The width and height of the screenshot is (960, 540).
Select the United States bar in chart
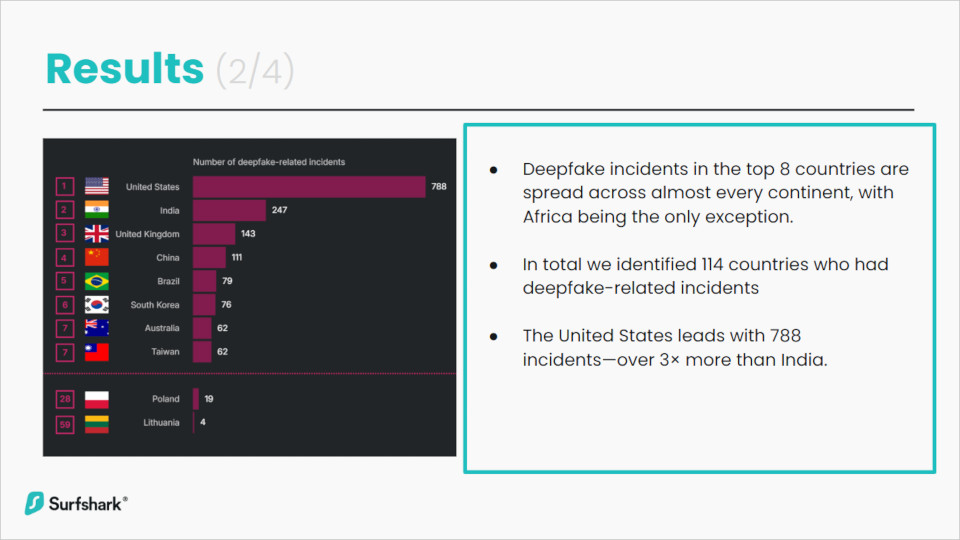coord(309,187)
